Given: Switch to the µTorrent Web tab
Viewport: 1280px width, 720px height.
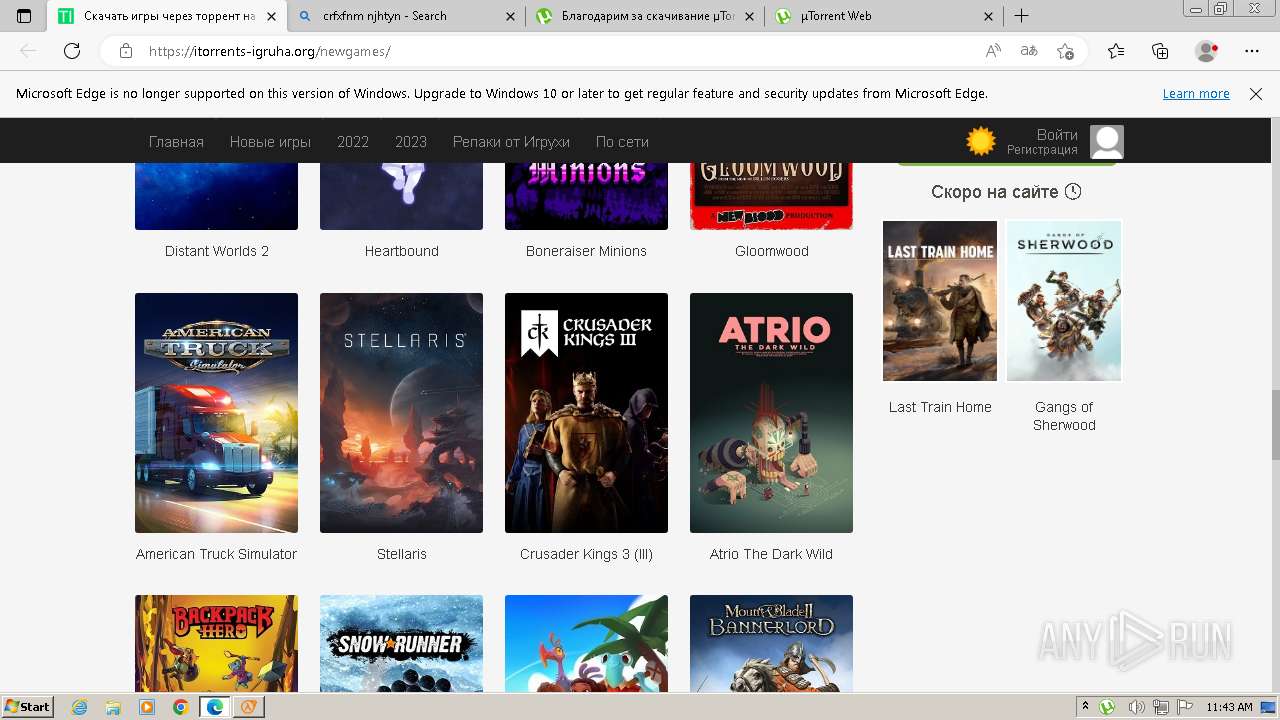Looking at the screenshot, I should pos(884,16).
